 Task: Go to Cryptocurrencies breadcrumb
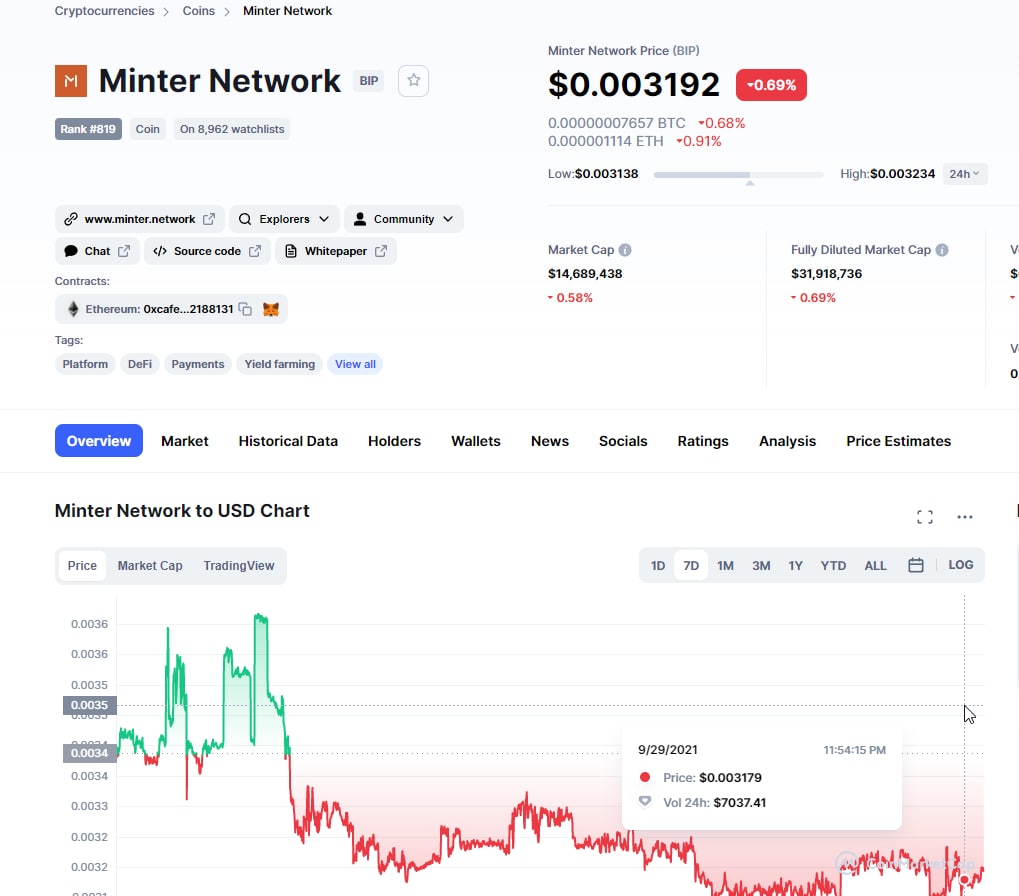[x=105, y=11]
